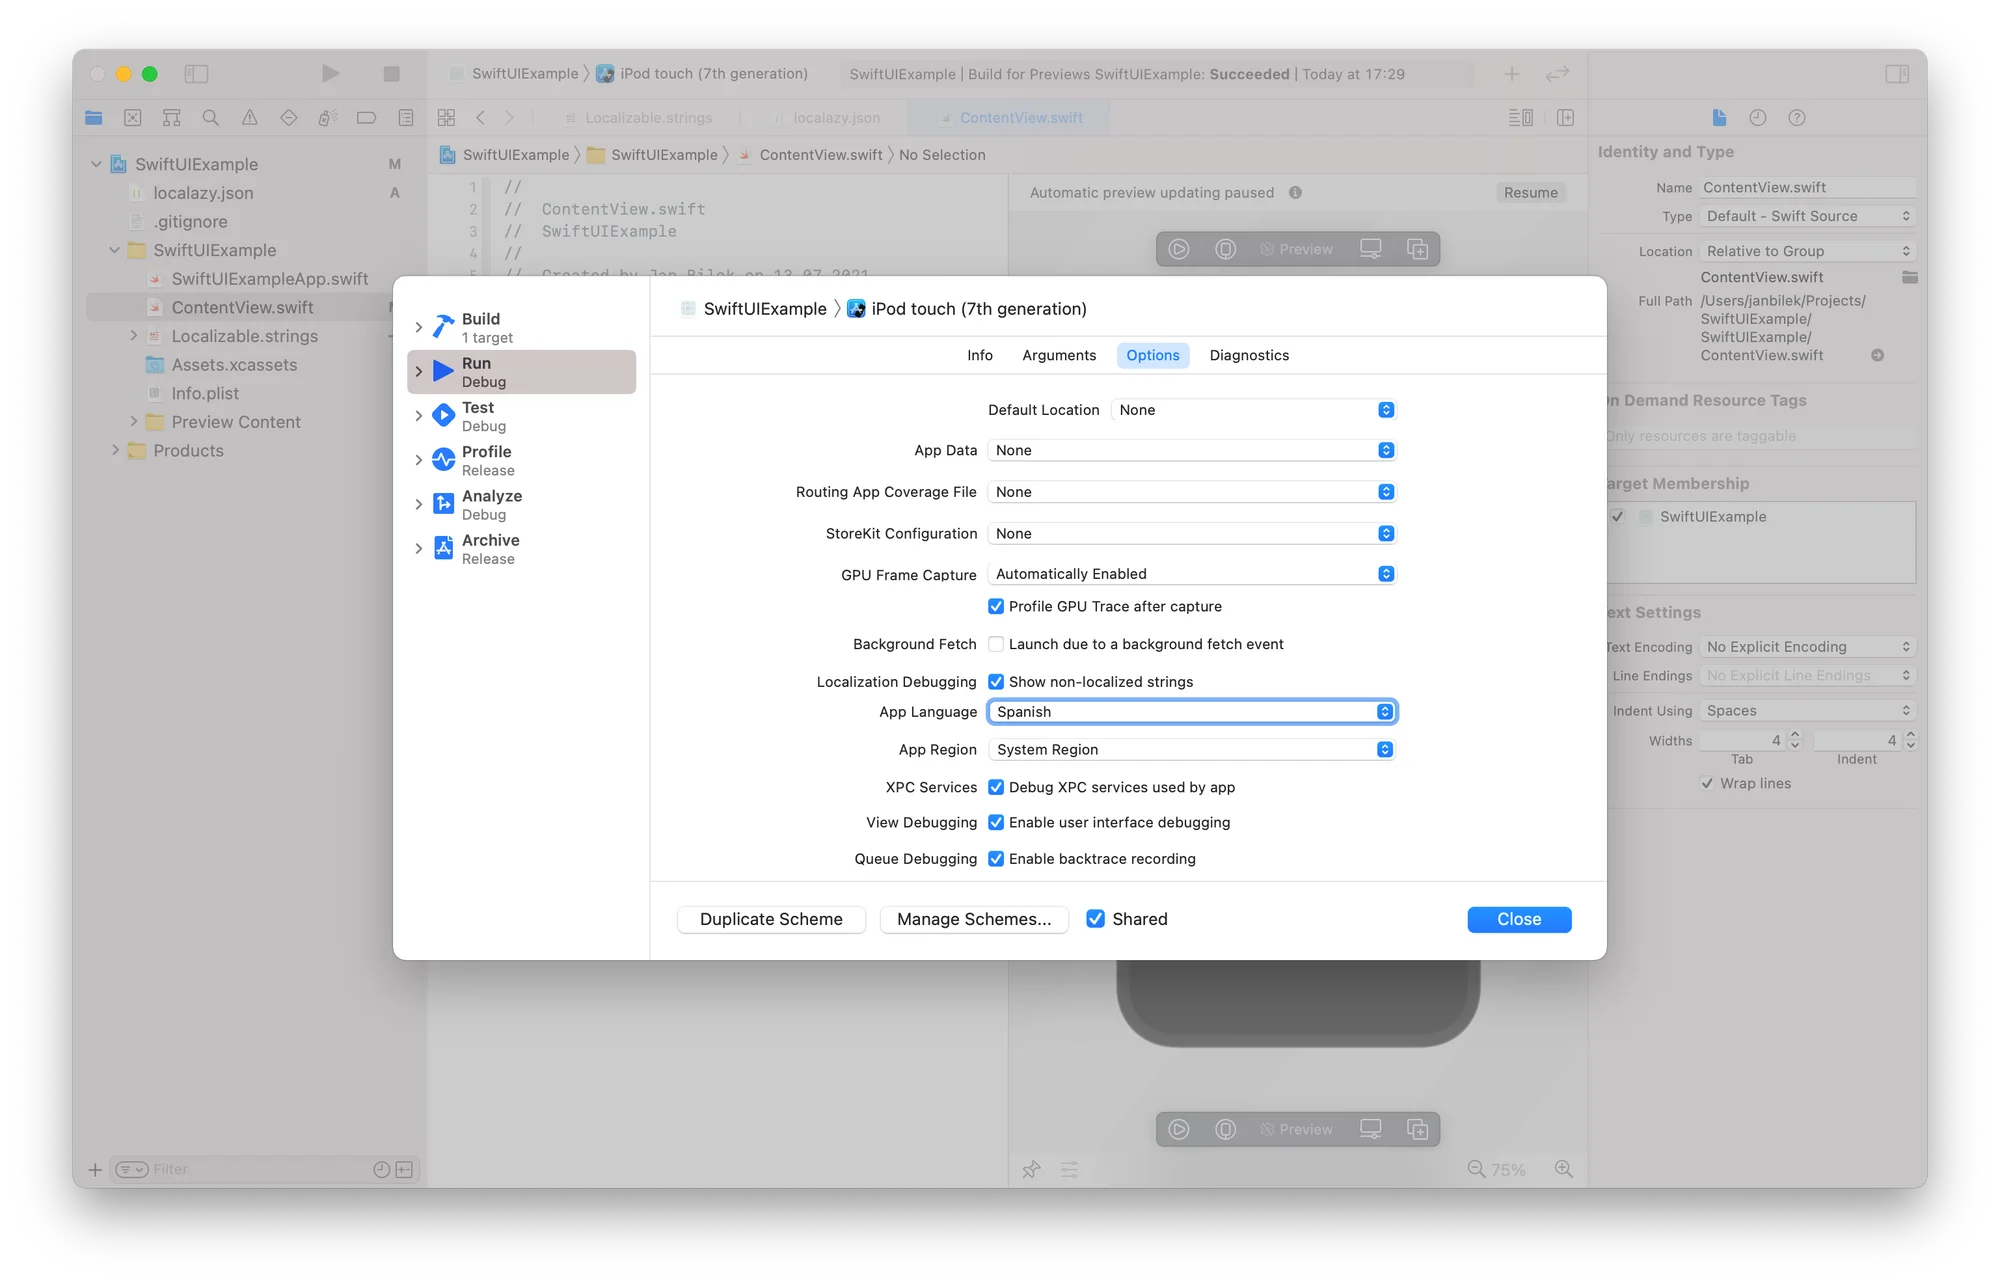This screenshot has height=1284, width=2000.
Task: Click the Duplicate Scheme button
Action: [x=771, y=919]
